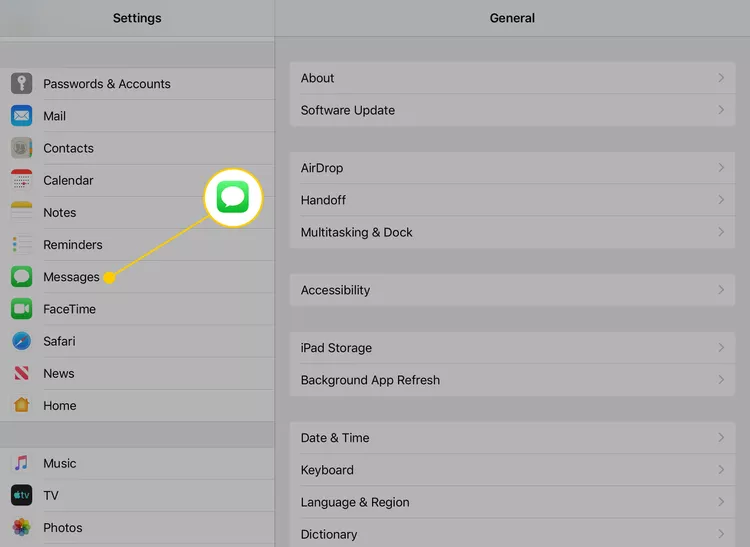Click the green Messages icon in sidebar

coord(22,277)
